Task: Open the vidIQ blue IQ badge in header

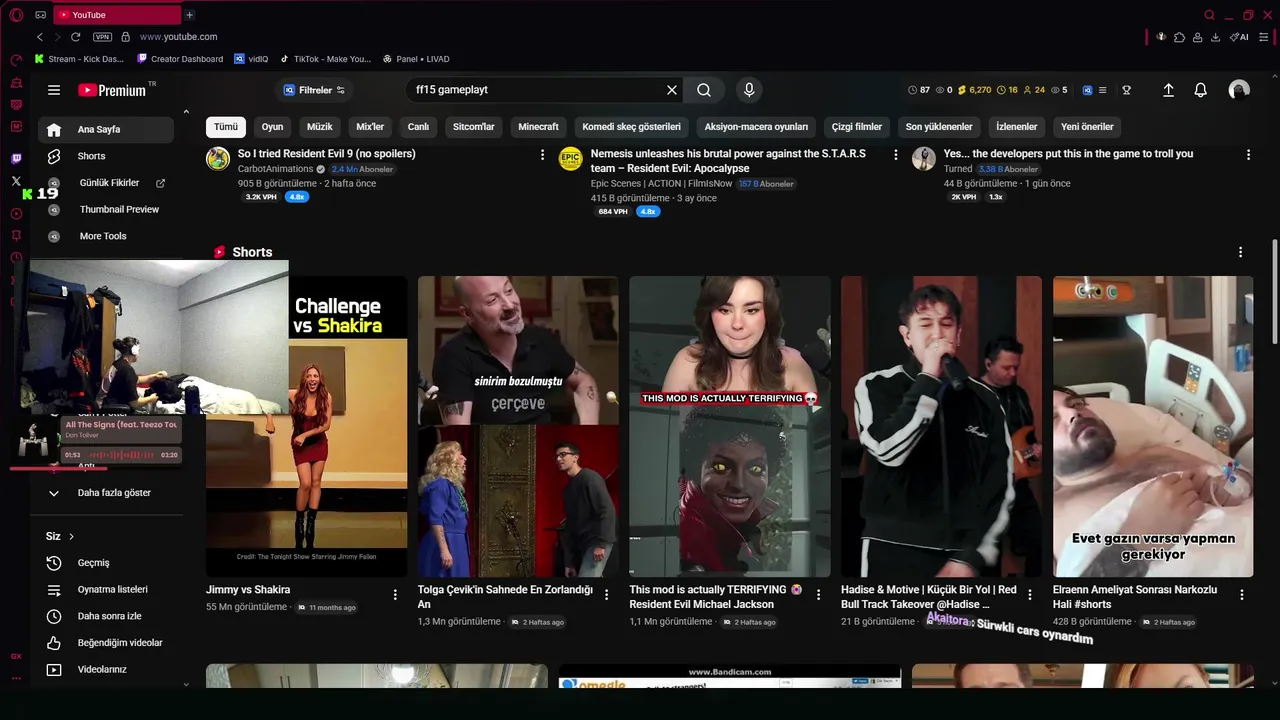Action: pyautogui.click(x=1087, y=90)
